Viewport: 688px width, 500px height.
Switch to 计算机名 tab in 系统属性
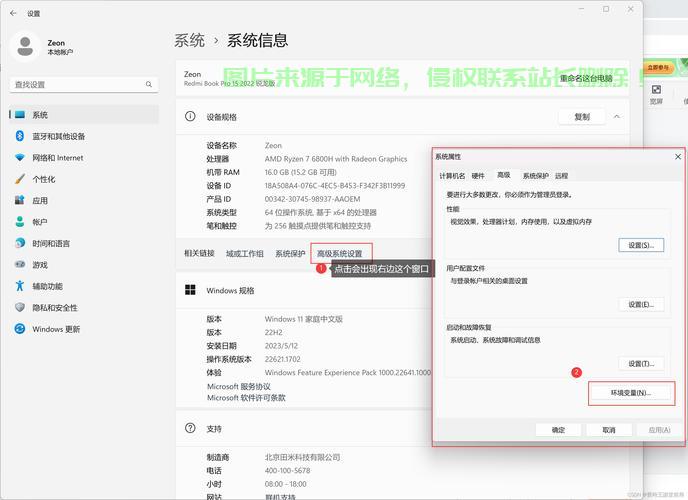point(452,176)
